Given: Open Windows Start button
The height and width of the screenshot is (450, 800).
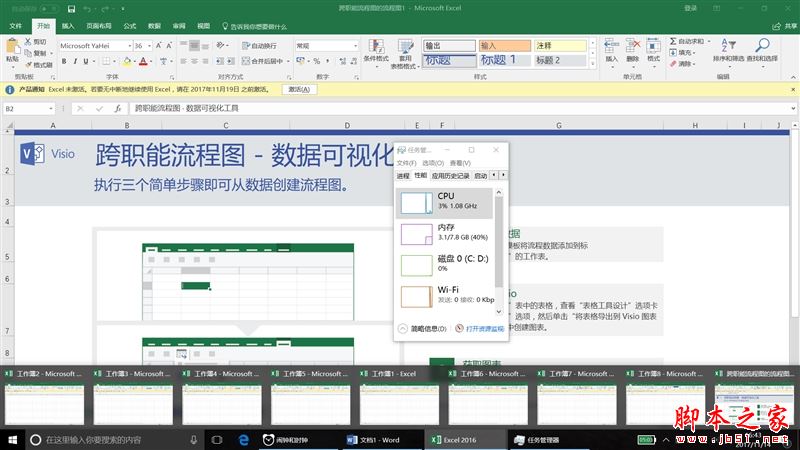Looking at the screenshot, I should point(13,439).
